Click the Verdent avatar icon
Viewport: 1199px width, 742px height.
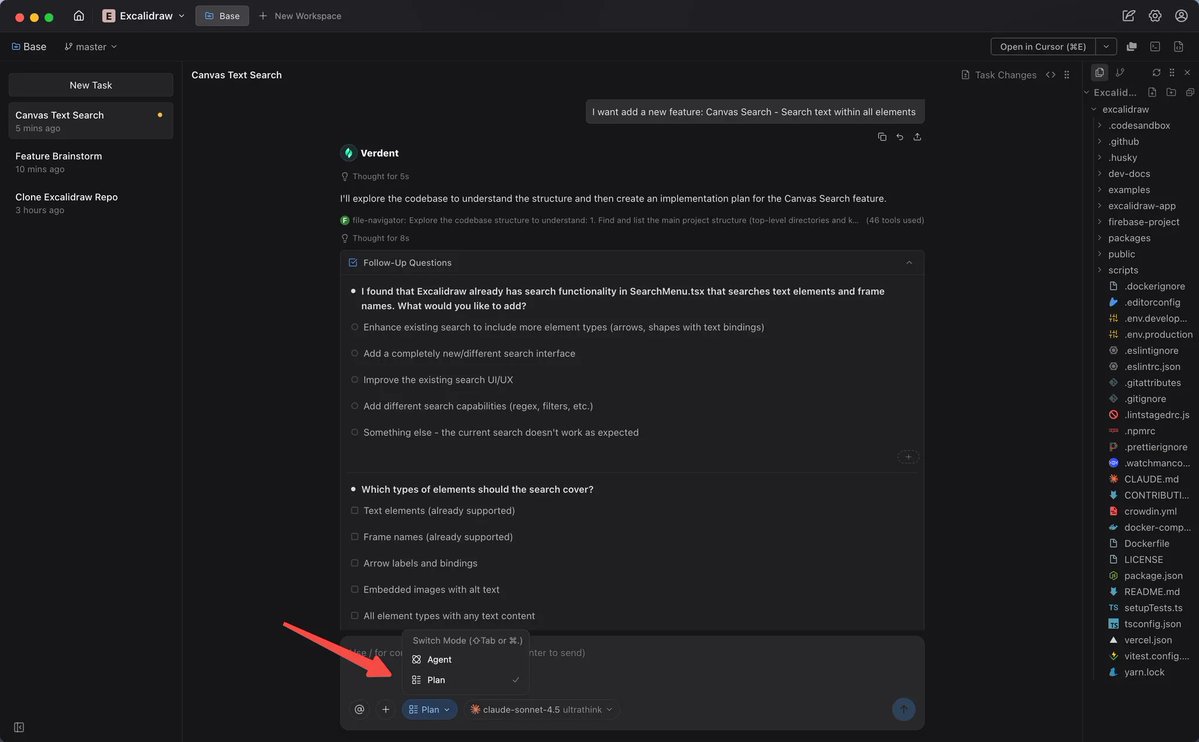(x=348, y=153)
